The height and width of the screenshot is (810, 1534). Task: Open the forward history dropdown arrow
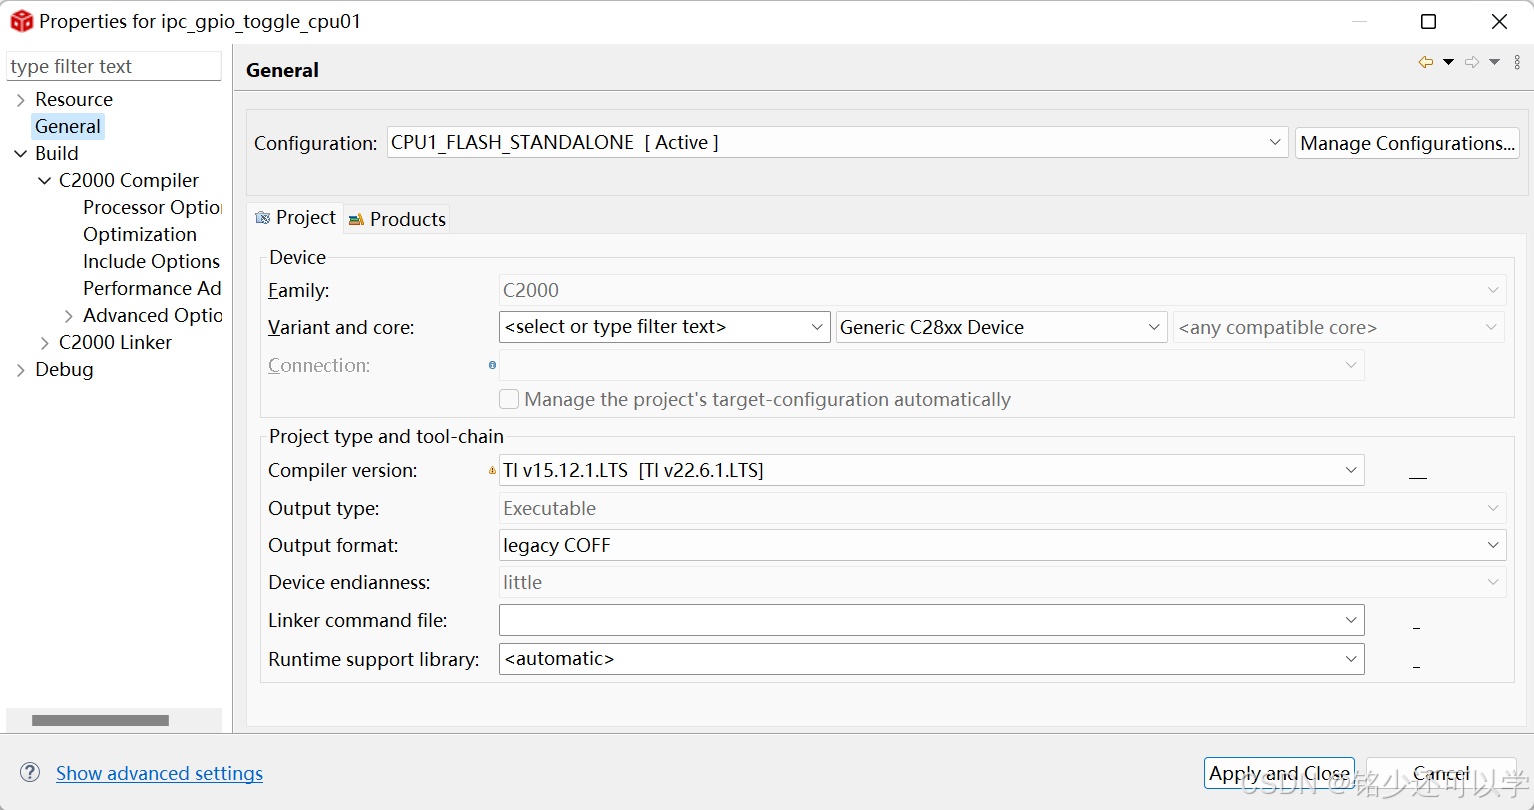[x=1494, y=62]
